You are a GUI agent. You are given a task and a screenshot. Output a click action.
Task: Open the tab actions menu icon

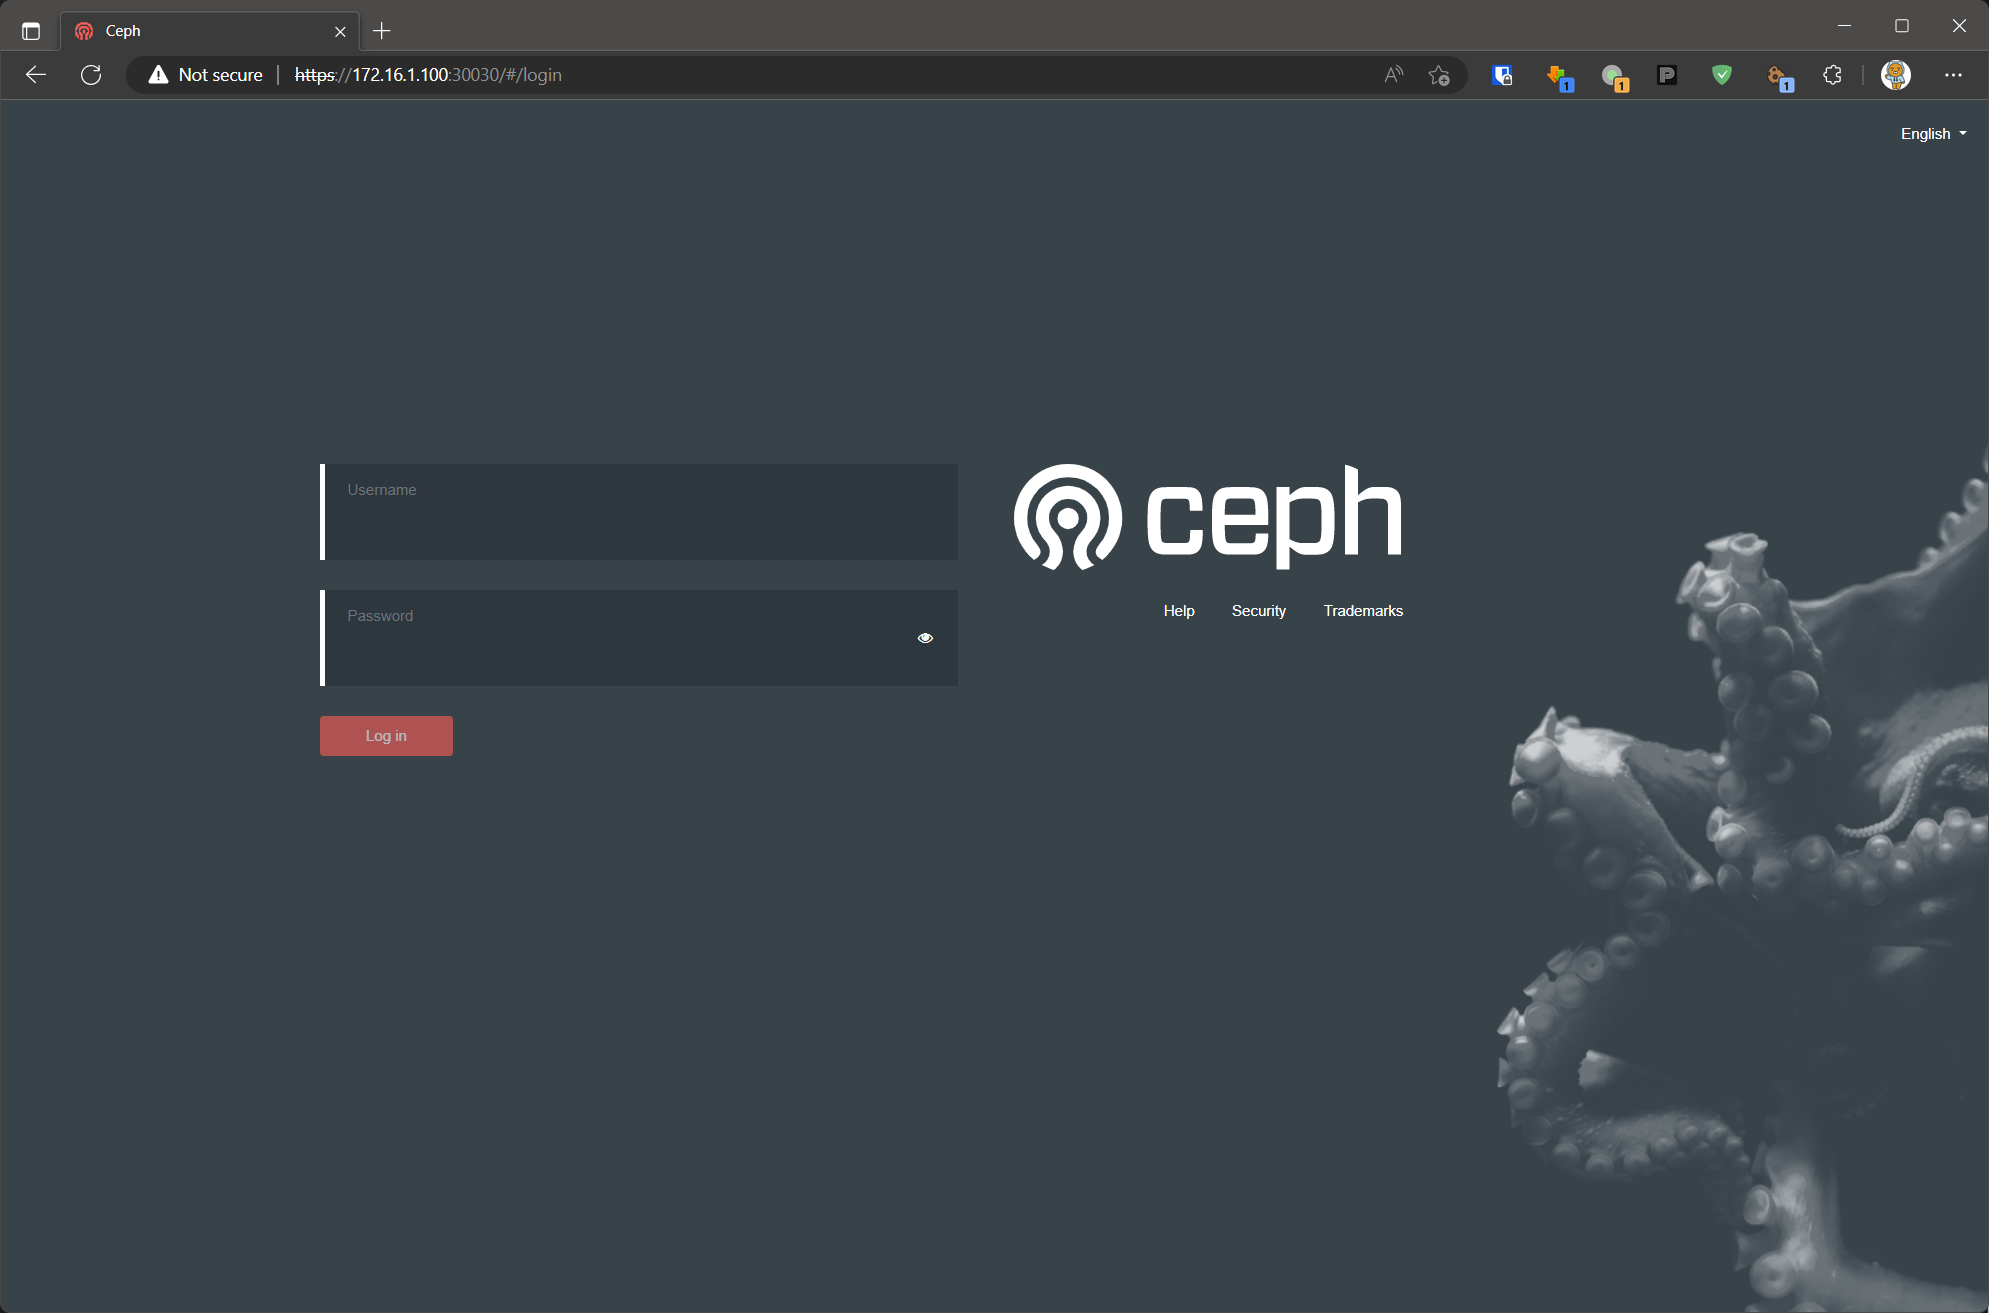tap(31, 31)
